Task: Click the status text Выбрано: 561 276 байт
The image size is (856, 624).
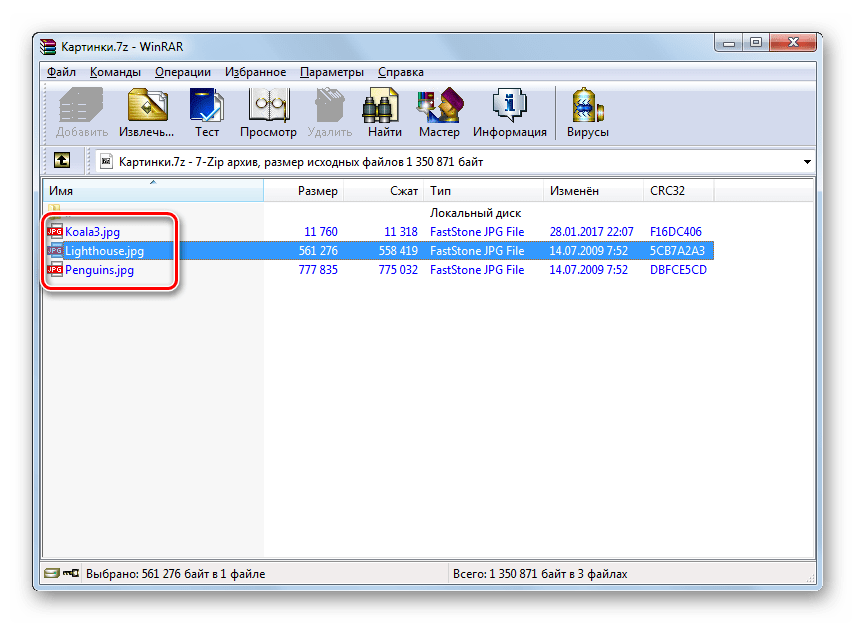Action: click(175, 574)
